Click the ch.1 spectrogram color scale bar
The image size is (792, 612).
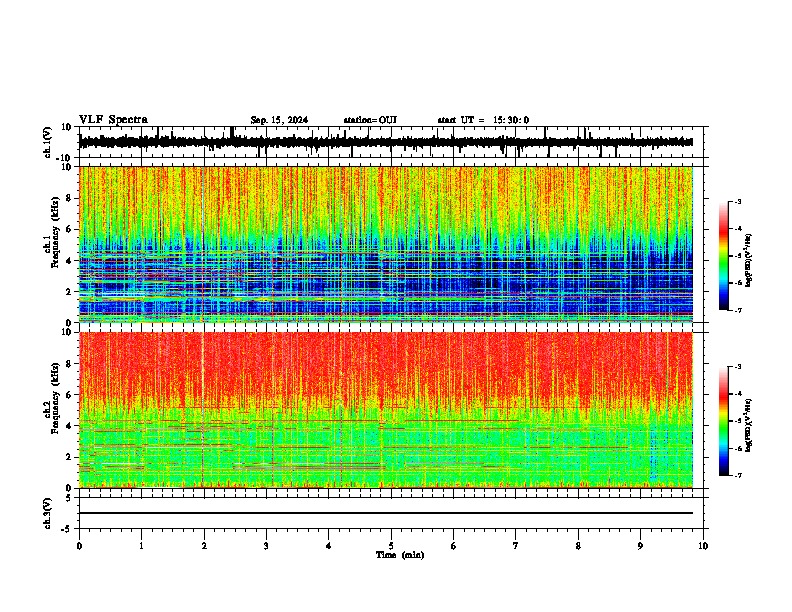point(724,256)
